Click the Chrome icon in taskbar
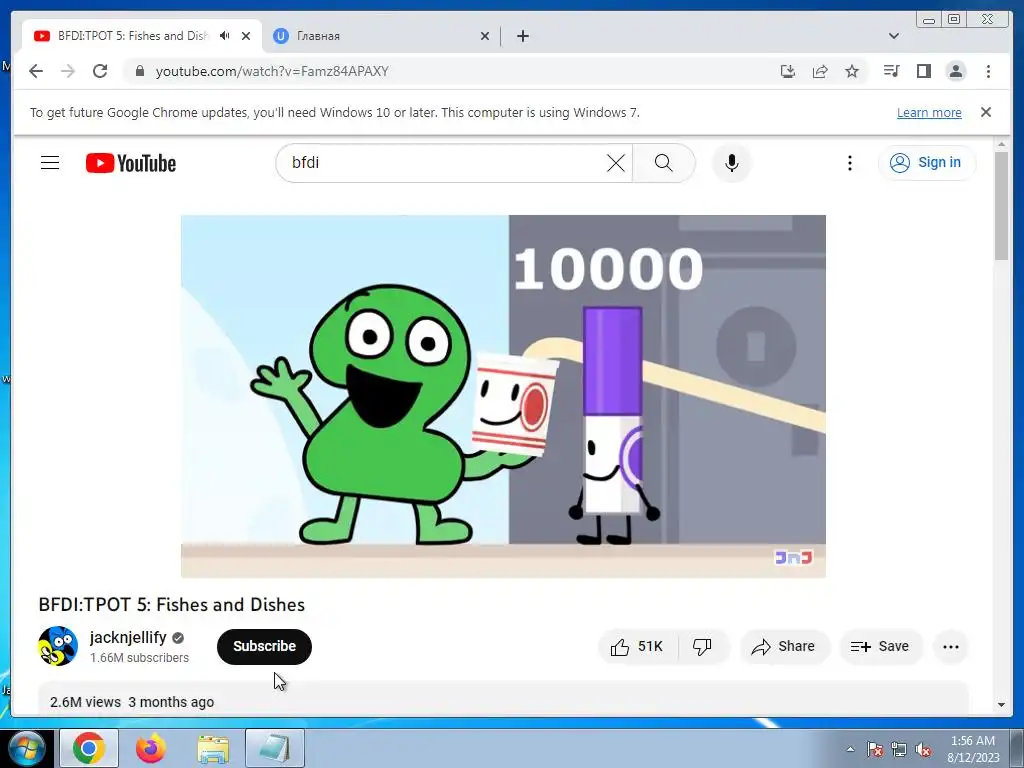 (x=89, y=748)
